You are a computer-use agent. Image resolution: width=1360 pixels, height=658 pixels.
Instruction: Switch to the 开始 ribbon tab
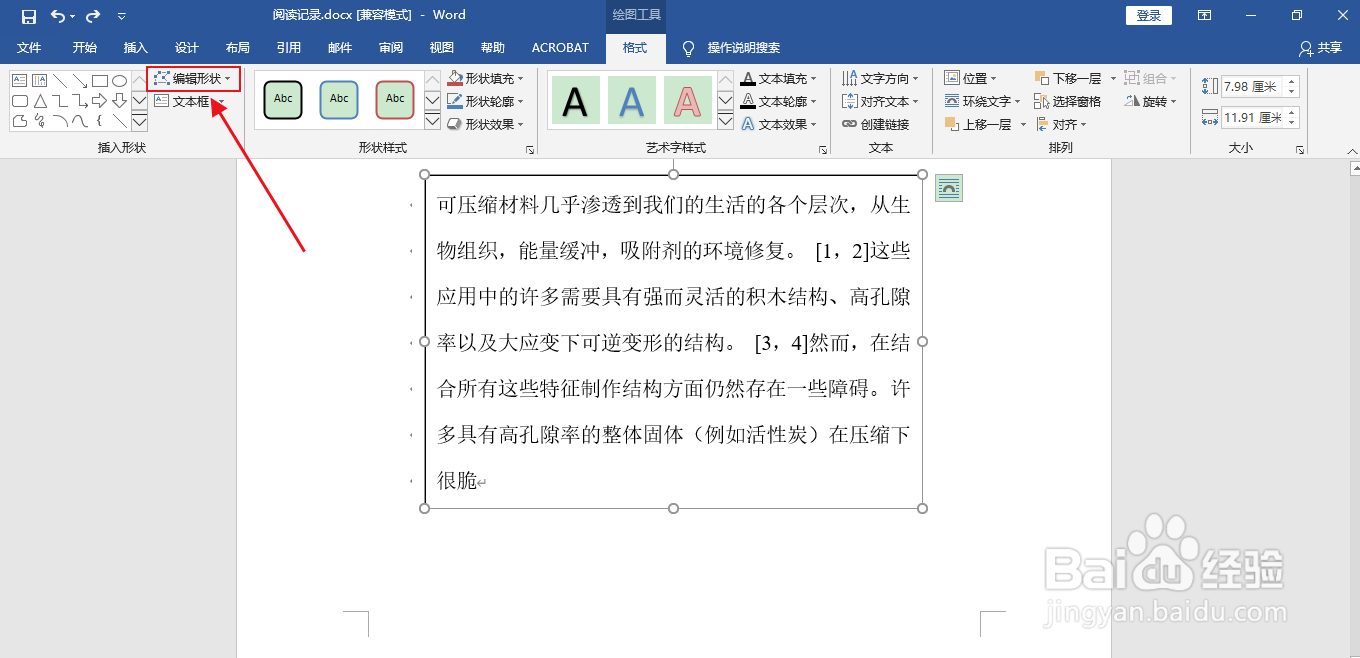point(85,48)
